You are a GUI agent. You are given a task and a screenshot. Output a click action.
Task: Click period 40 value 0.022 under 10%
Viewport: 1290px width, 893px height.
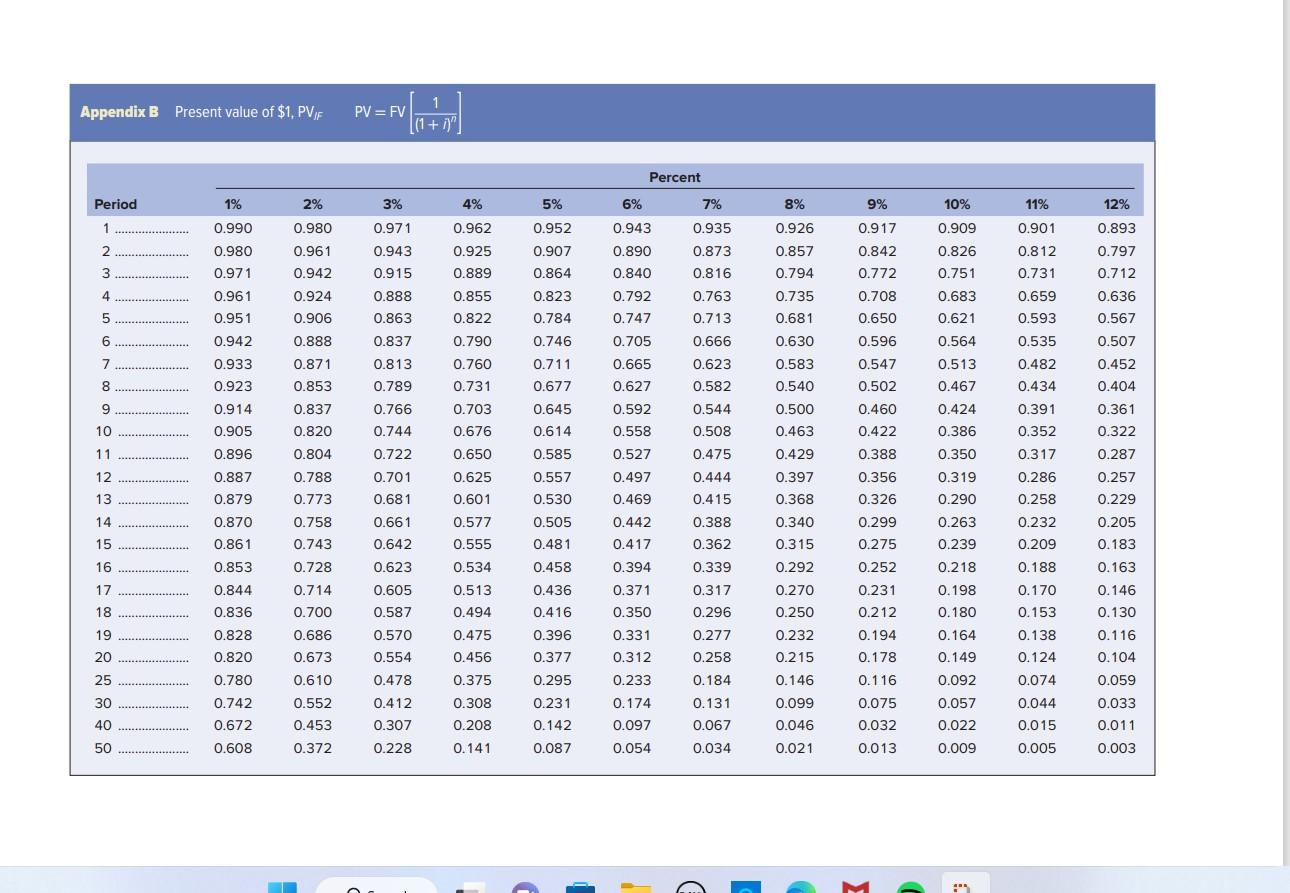[x=957, y=725]
